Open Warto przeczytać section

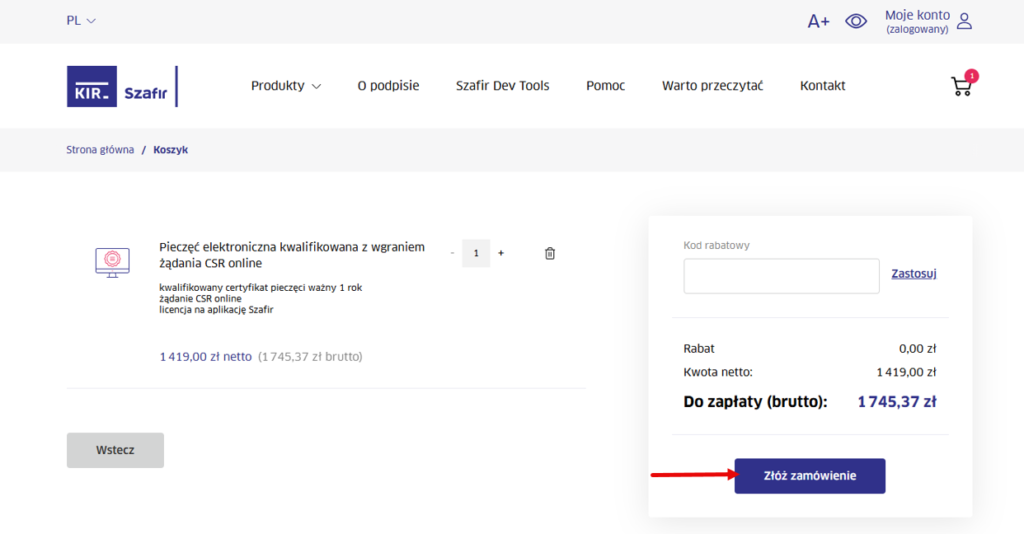712,86
